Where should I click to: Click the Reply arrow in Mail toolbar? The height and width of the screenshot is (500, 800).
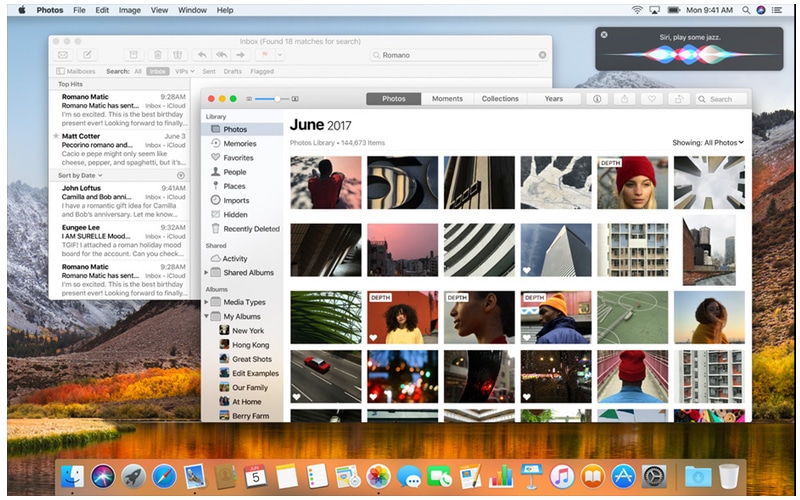202,55
